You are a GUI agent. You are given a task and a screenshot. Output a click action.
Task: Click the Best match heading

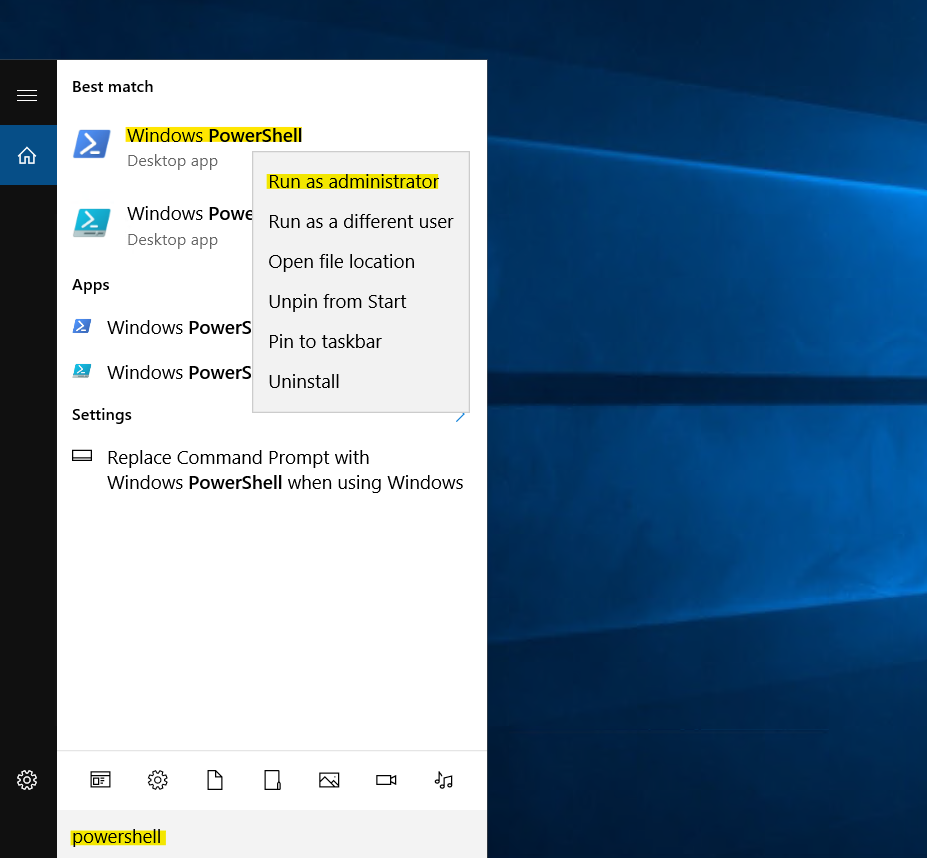112,86
